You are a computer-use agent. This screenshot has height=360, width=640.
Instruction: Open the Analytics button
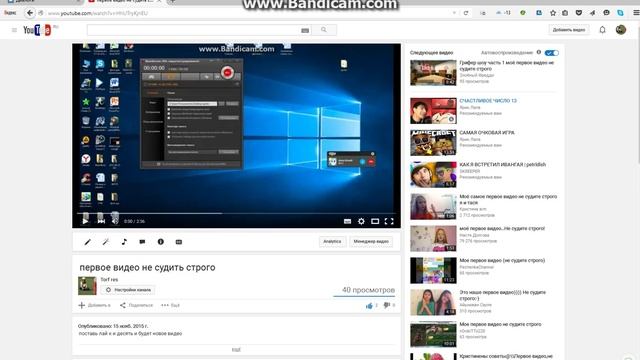click(332, 242)
